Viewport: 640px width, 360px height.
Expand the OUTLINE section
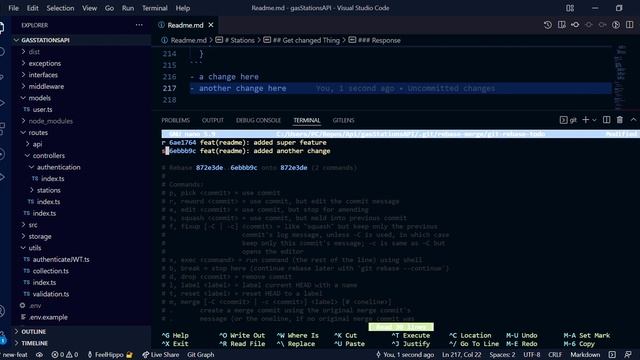tap(33, 331)
